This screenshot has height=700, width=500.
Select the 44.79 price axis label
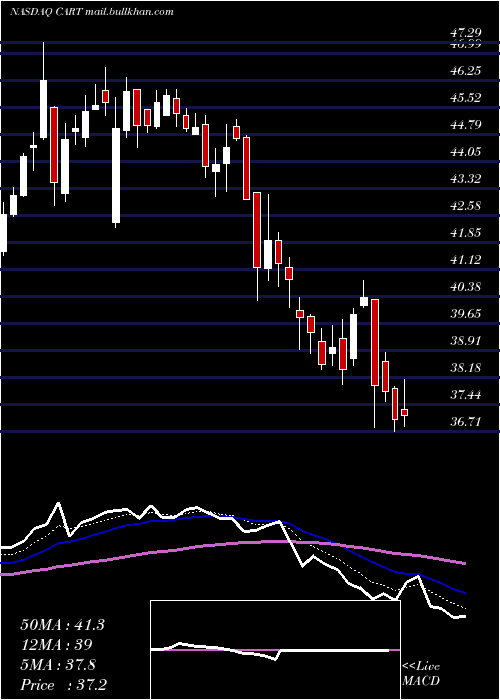click(x=465, y=125)
